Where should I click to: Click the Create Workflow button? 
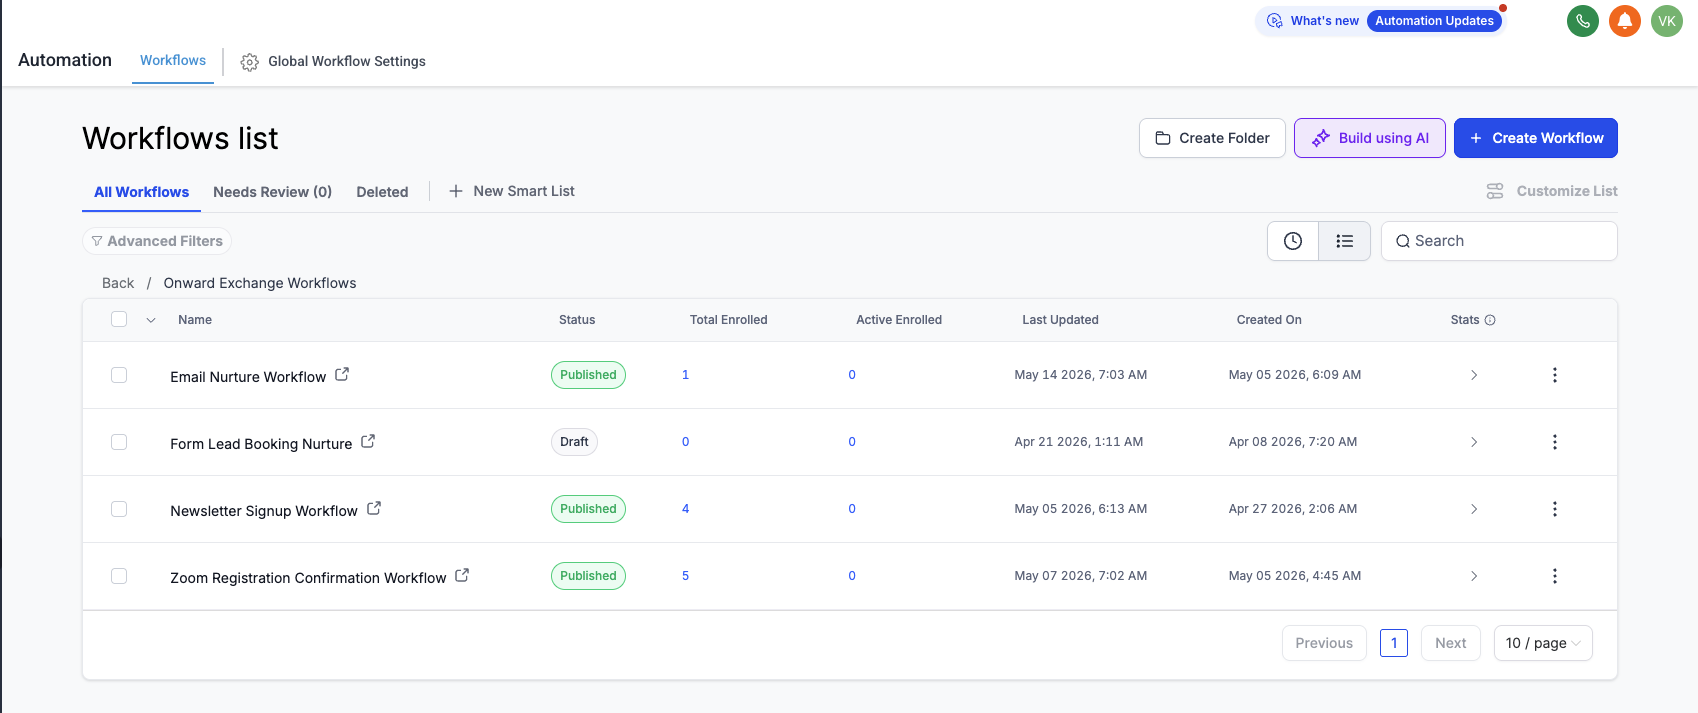tap(1536, 138)
